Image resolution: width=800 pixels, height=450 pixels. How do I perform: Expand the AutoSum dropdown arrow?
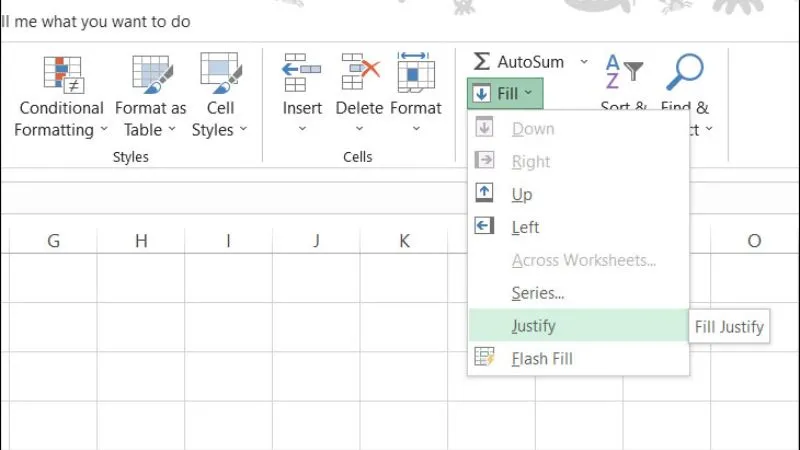[584, 62]
